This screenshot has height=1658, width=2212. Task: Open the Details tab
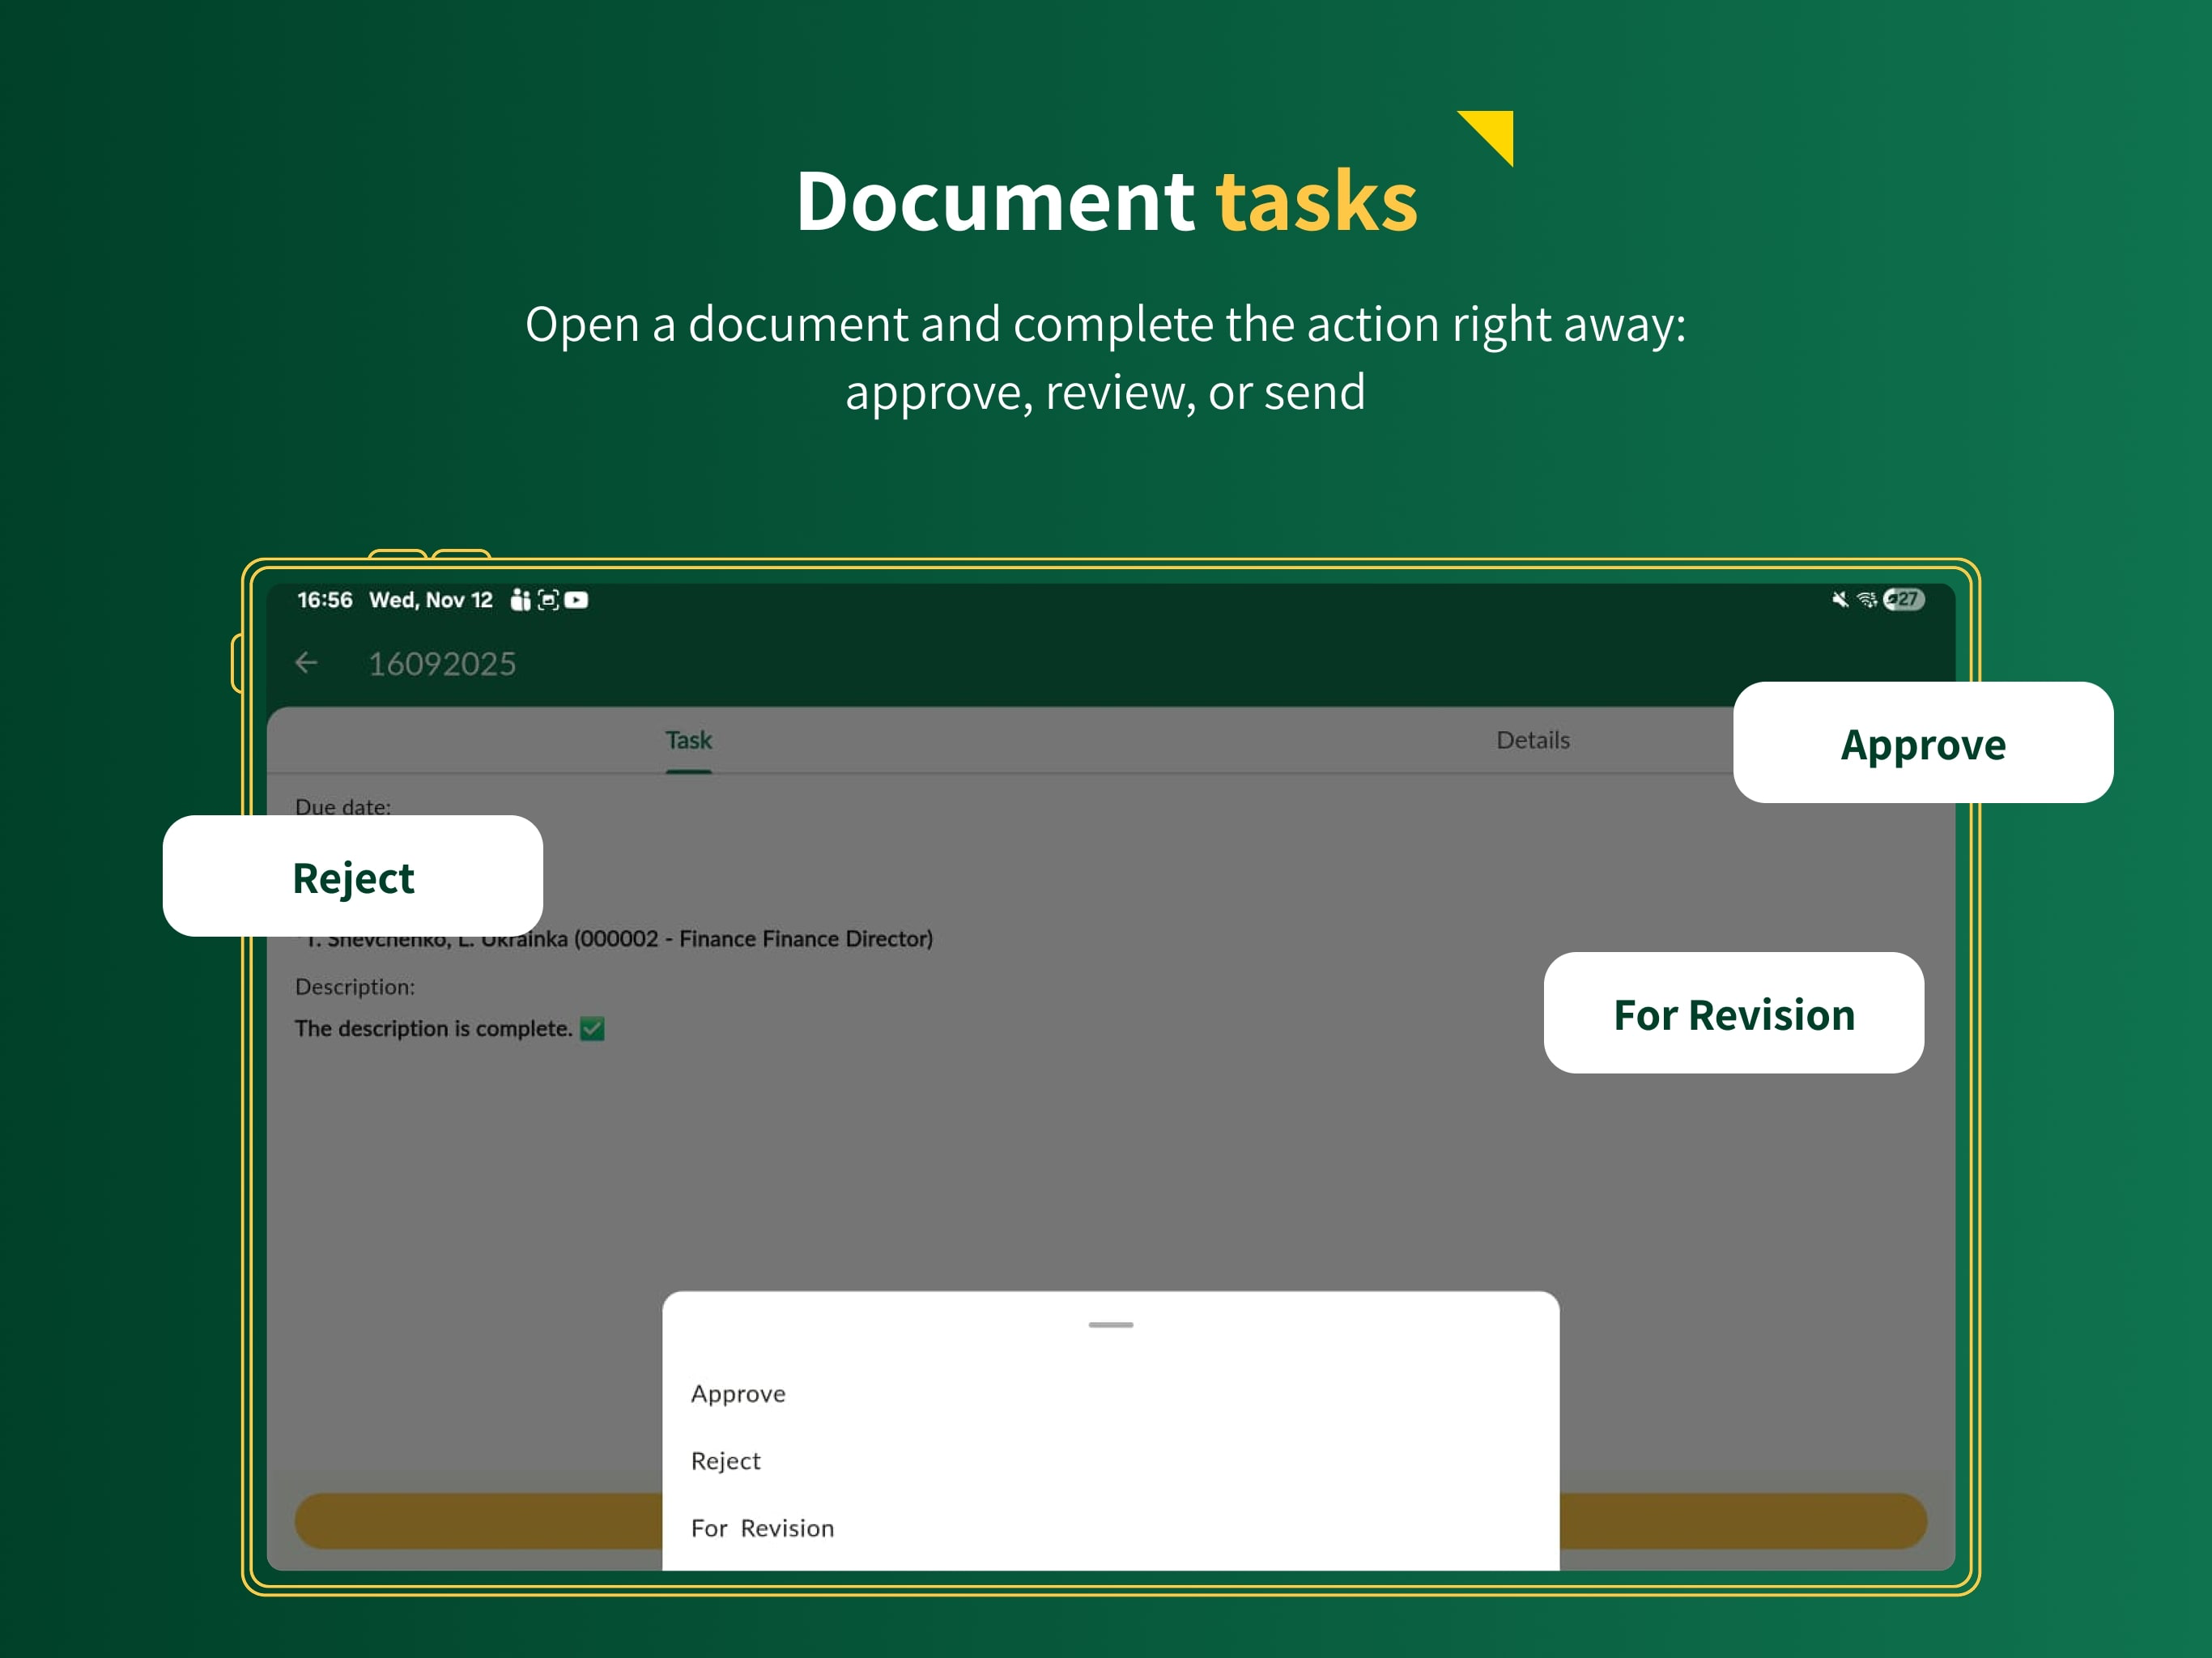pyautogui.click(x=1532, y=740)
